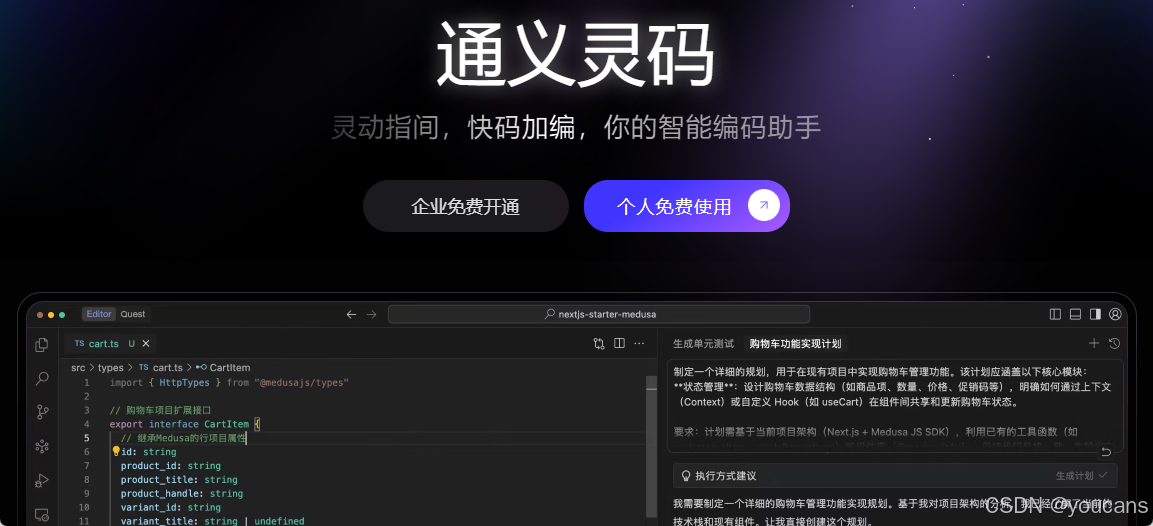Screen dimensions: 1153x526
Task: Open the Explorer files icon in sidebar
Action: pyautogui.click(x=42, y=344)
